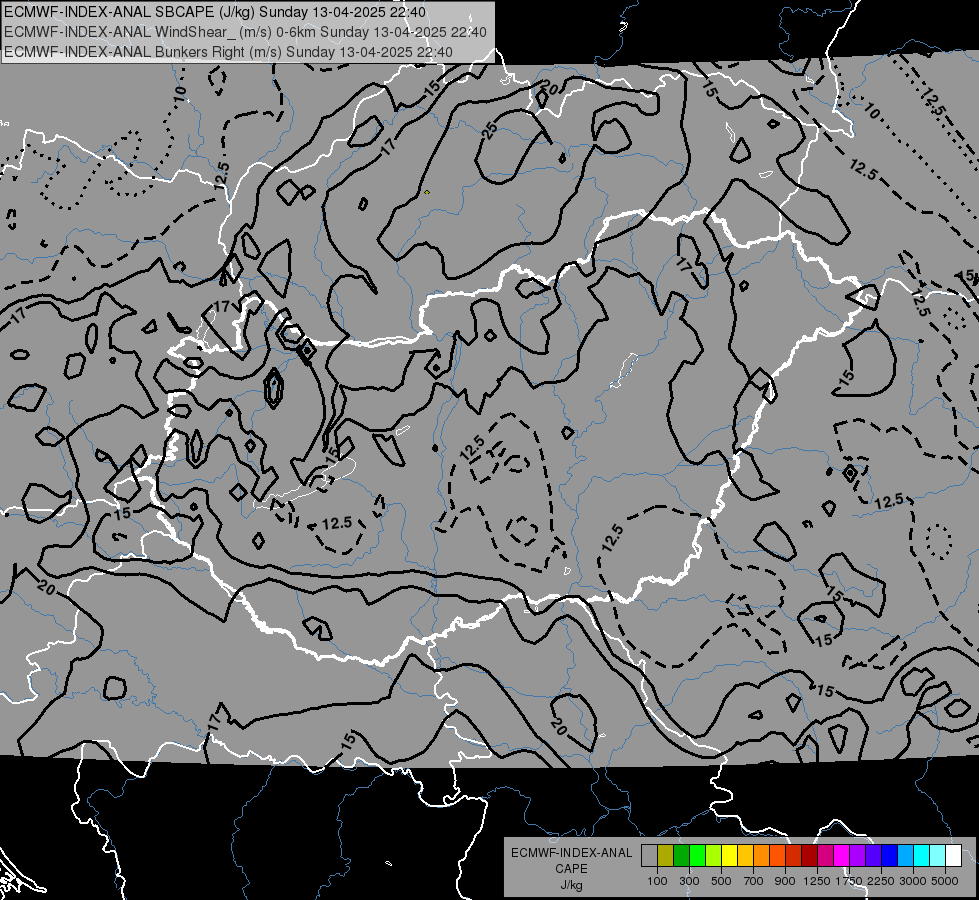Screen dimensions: 979x900
Task: Click the 300 value in legend
Action: coord(689,881)
